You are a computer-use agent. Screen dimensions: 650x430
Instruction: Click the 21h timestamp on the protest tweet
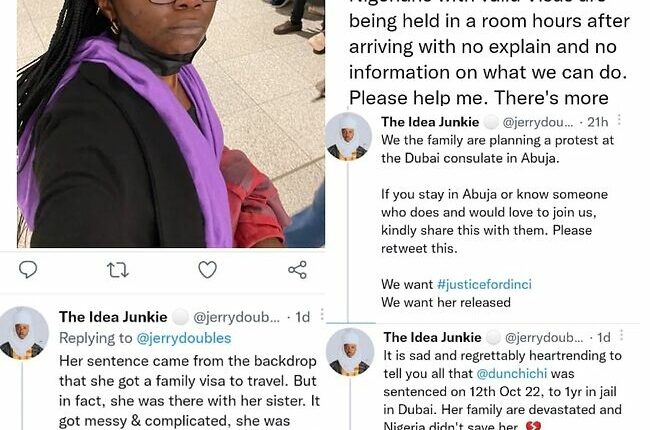pos(598,122)
